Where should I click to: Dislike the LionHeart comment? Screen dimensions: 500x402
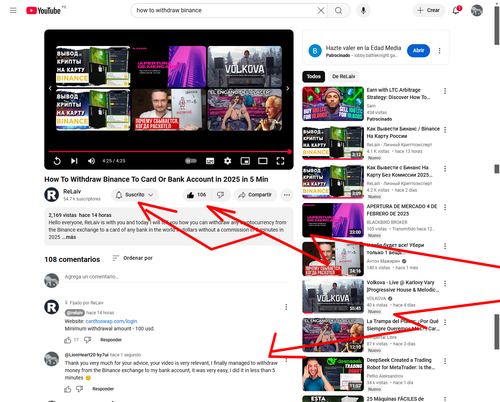click(x=79, y=389)
